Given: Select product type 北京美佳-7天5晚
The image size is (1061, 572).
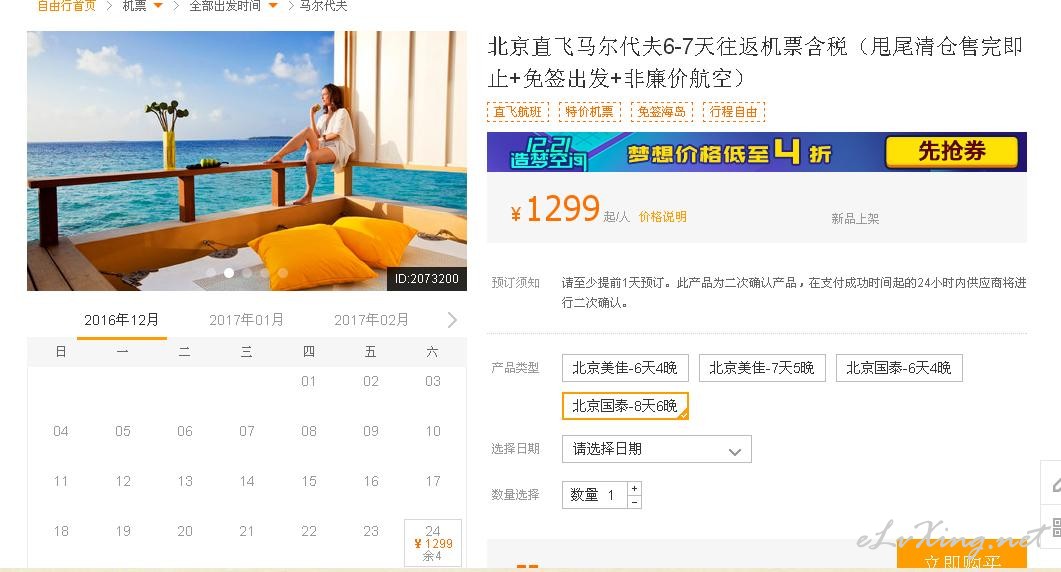Looking at the screenshot, I should click(762, 368).
